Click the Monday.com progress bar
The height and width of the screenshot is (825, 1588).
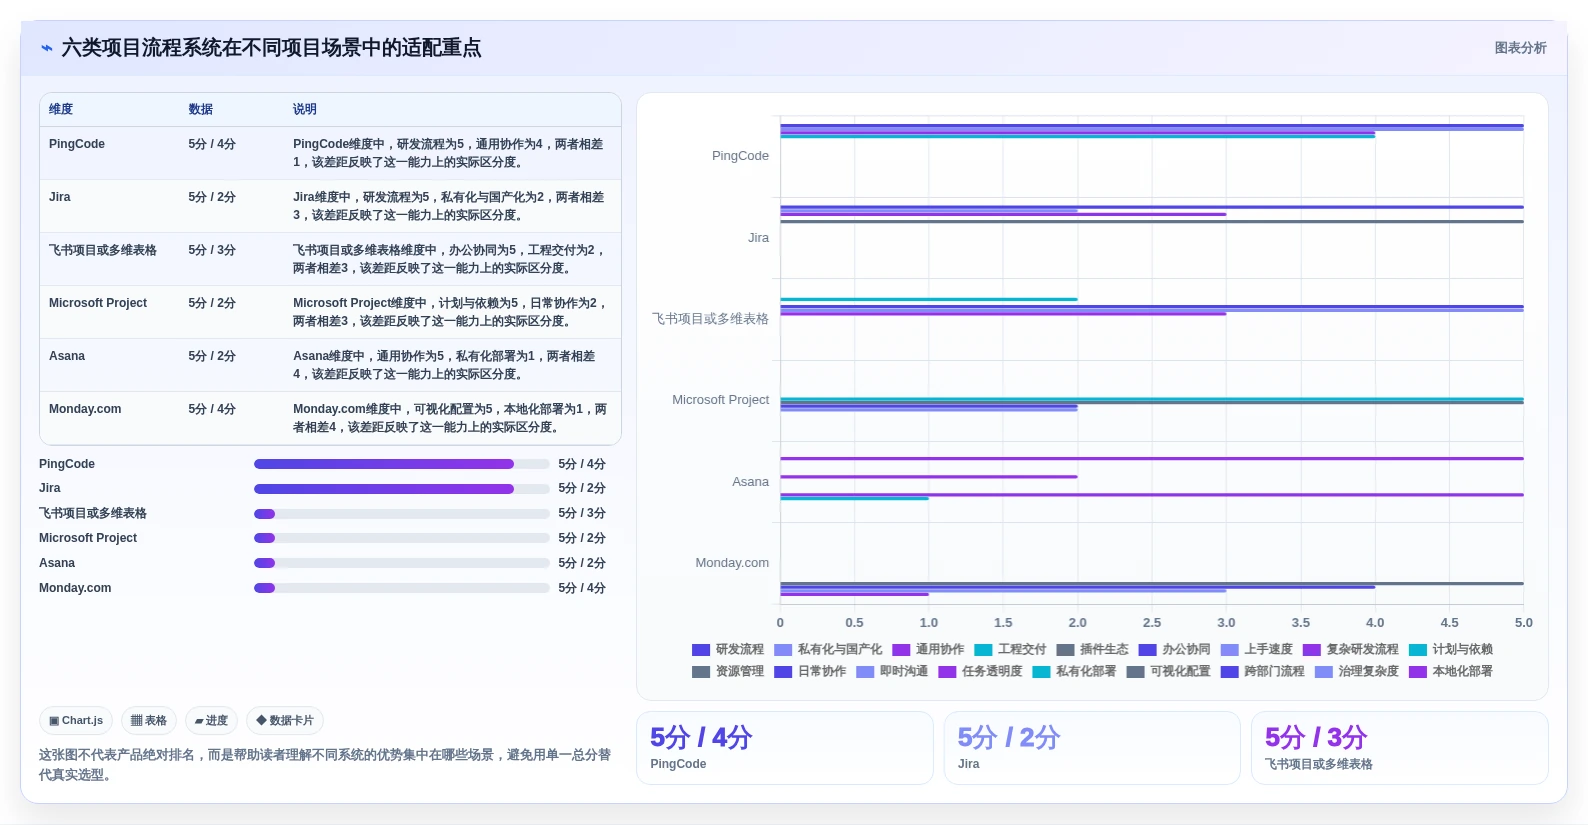click(402, 588)
